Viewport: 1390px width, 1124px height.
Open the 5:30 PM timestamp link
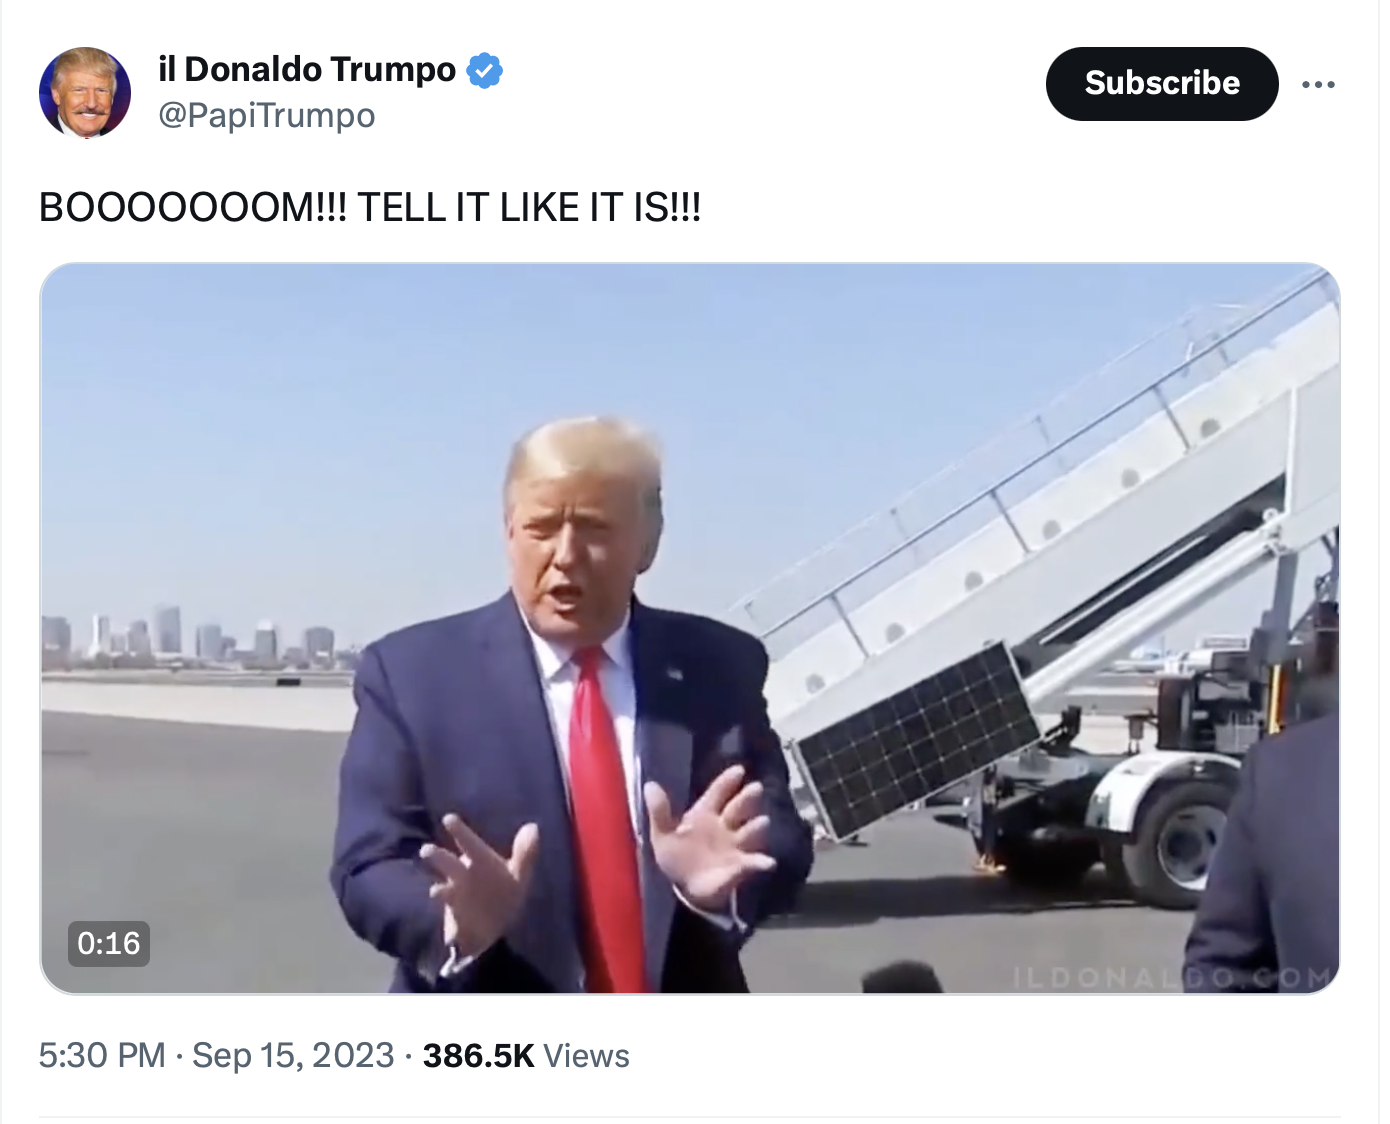point(102,1055)
